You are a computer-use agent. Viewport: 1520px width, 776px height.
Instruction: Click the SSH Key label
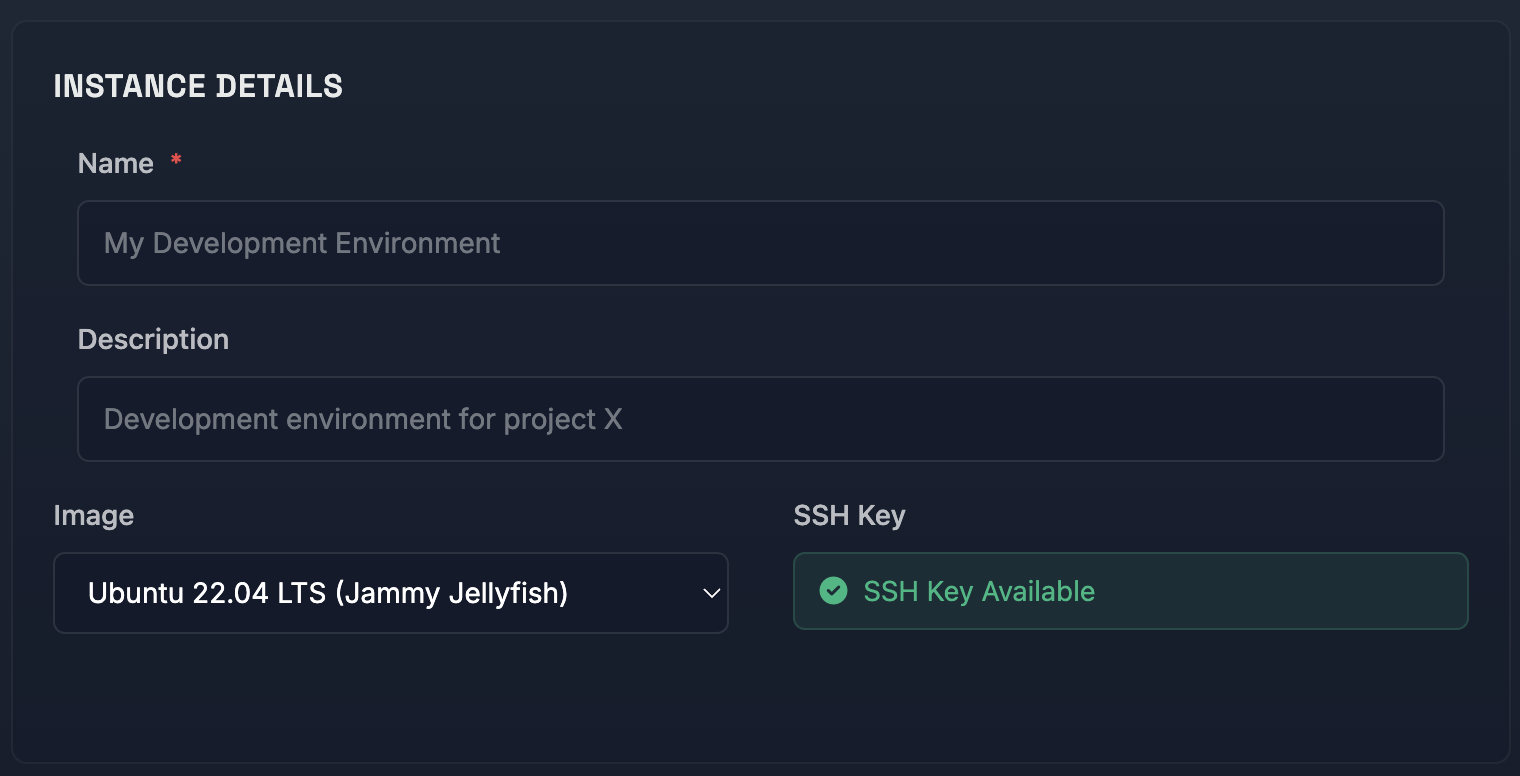[849, 515]
